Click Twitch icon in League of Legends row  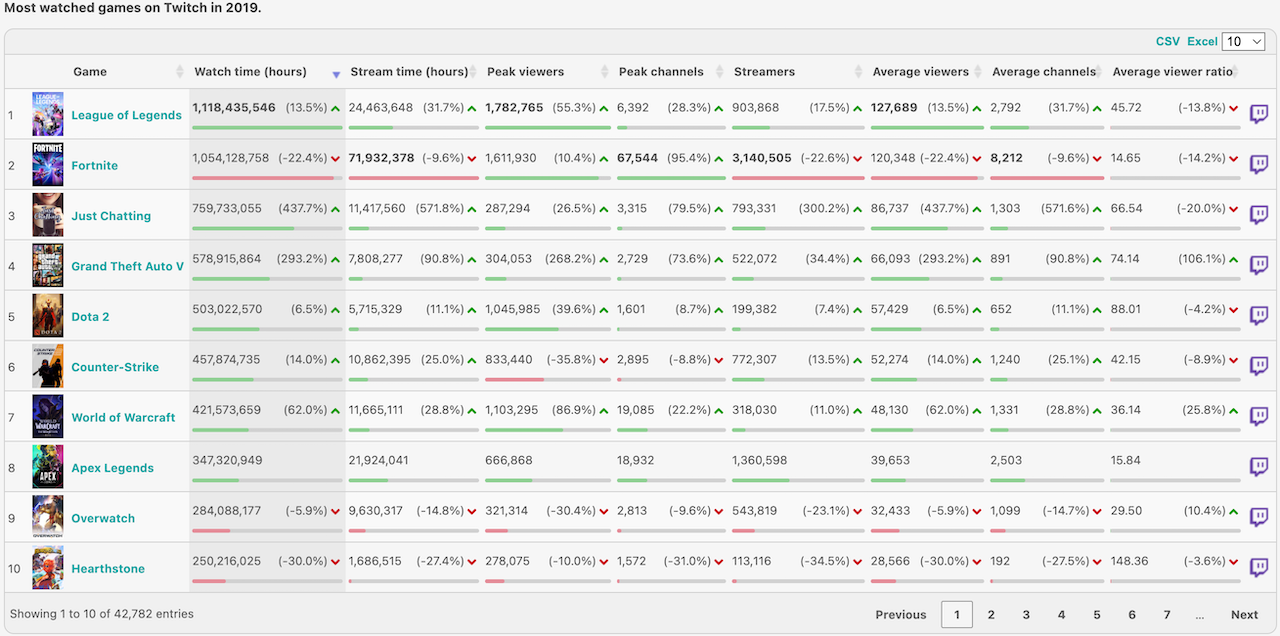pos(1259,114)
